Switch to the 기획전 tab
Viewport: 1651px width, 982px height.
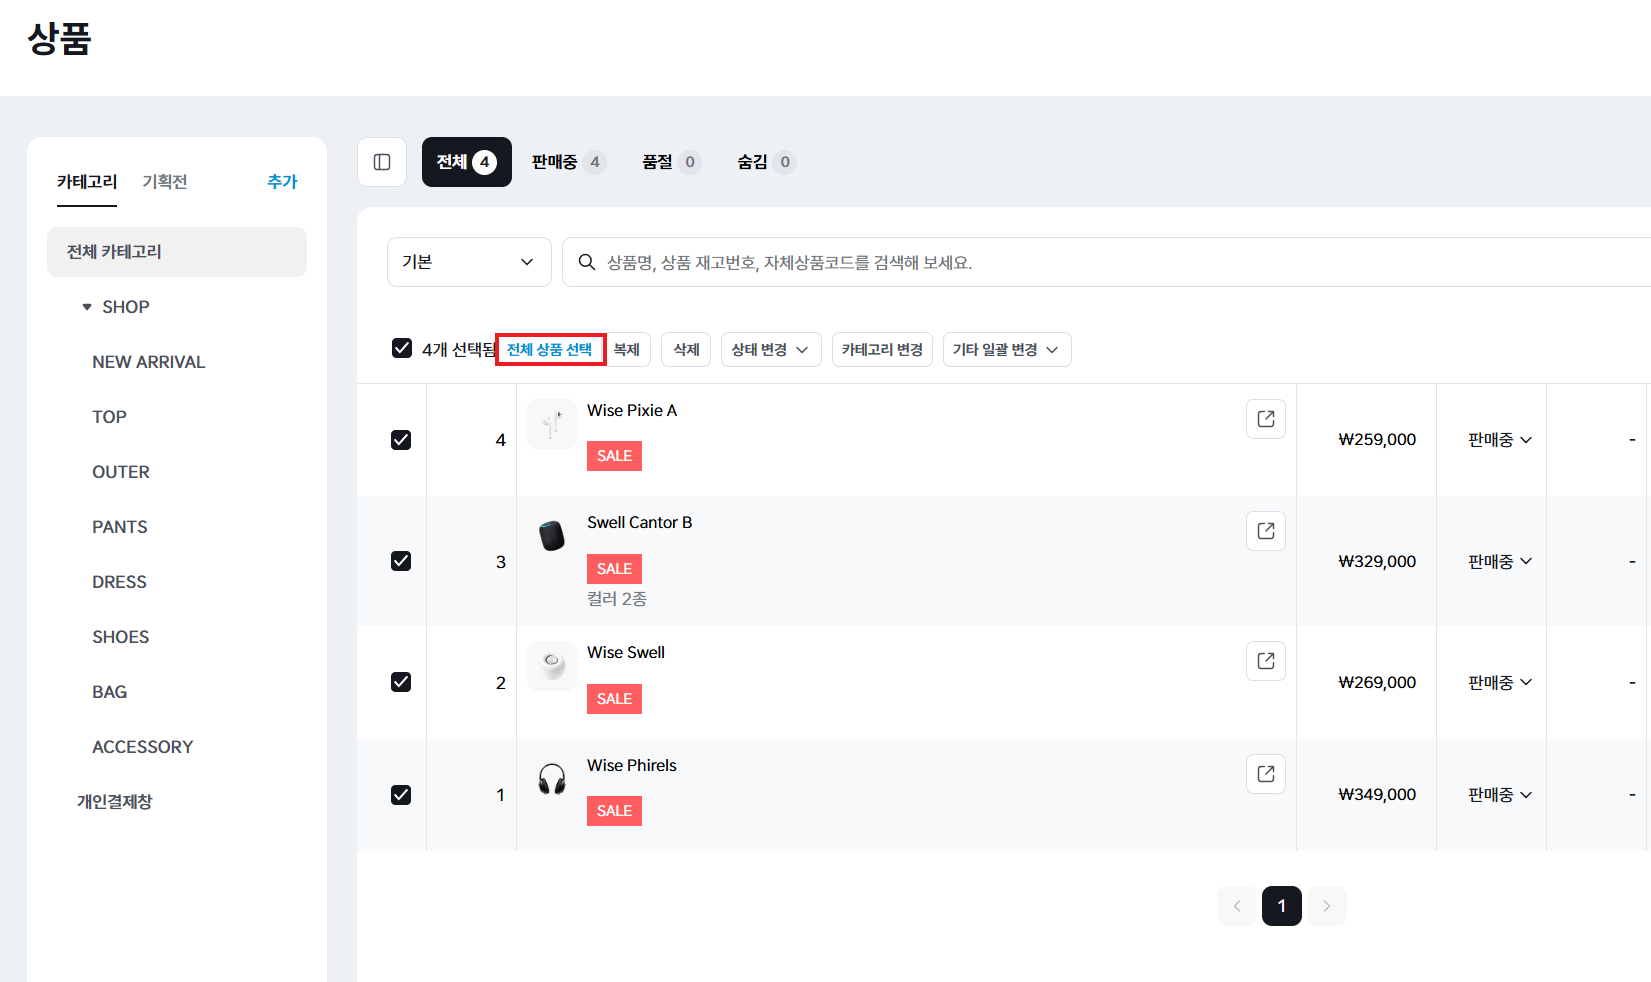tap(165, 182)
